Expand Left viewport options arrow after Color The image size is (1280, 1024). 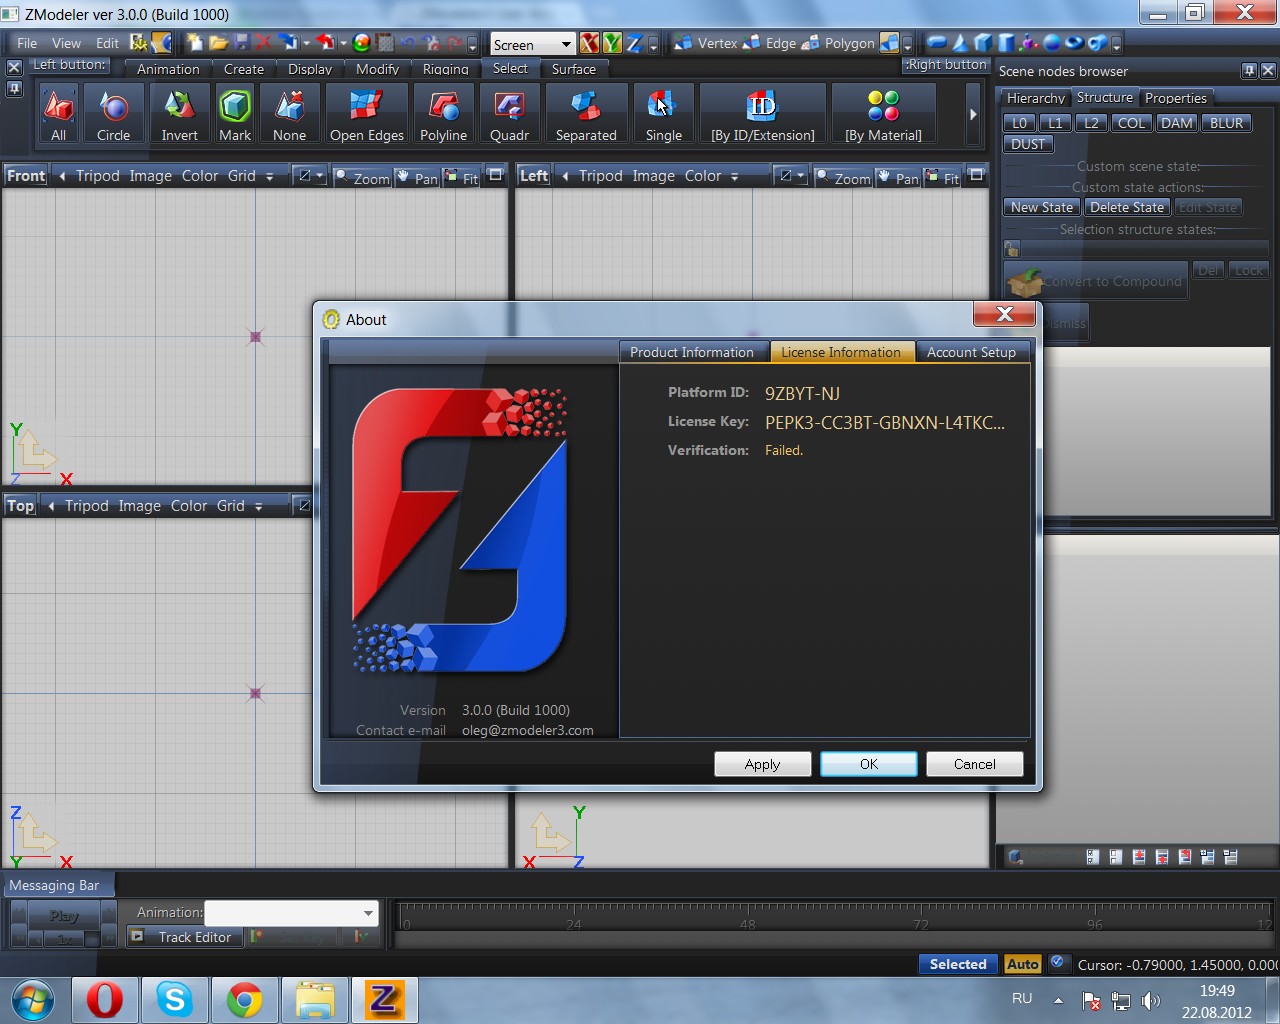(735, 176)
